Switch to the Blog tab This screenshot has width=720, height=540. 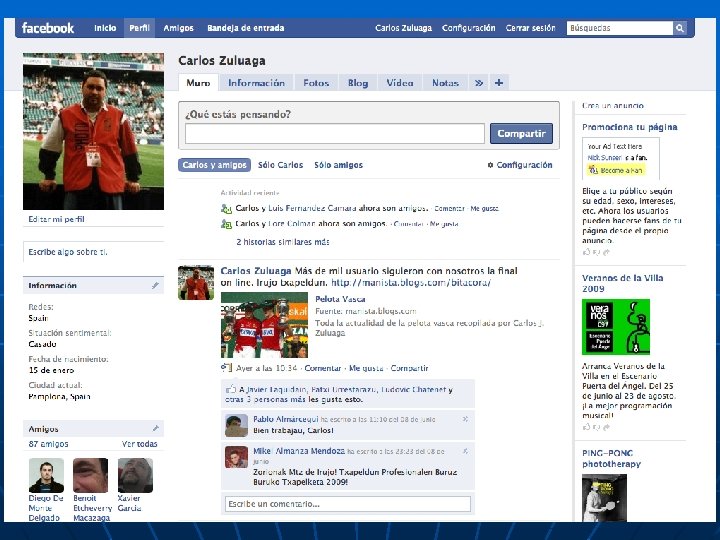pos(358,83)
